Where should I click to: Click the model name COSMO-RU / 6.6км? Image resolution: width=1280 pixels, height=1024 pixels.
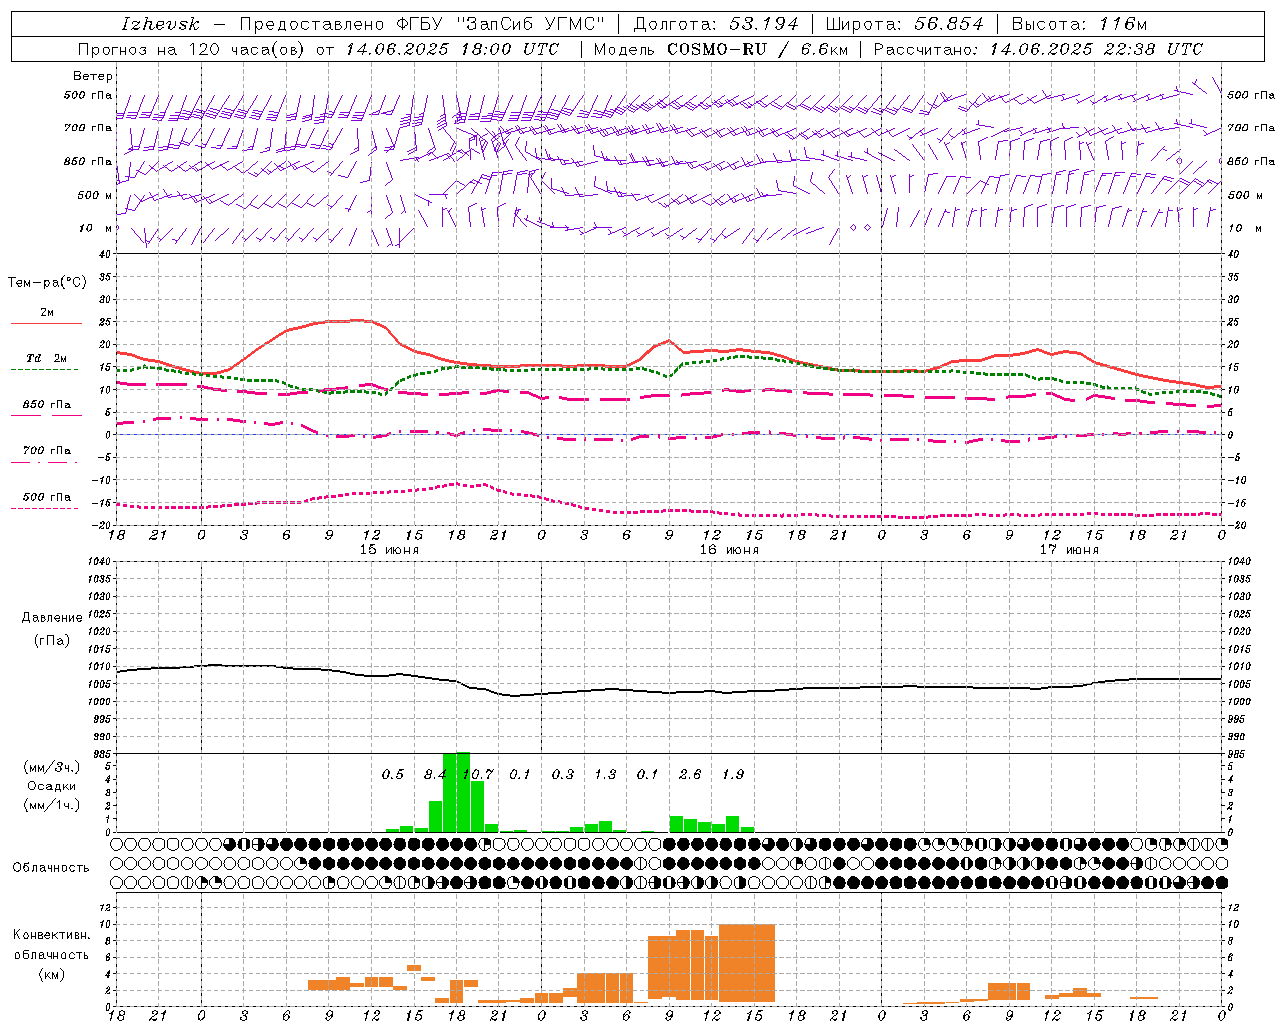click(758, 49)
